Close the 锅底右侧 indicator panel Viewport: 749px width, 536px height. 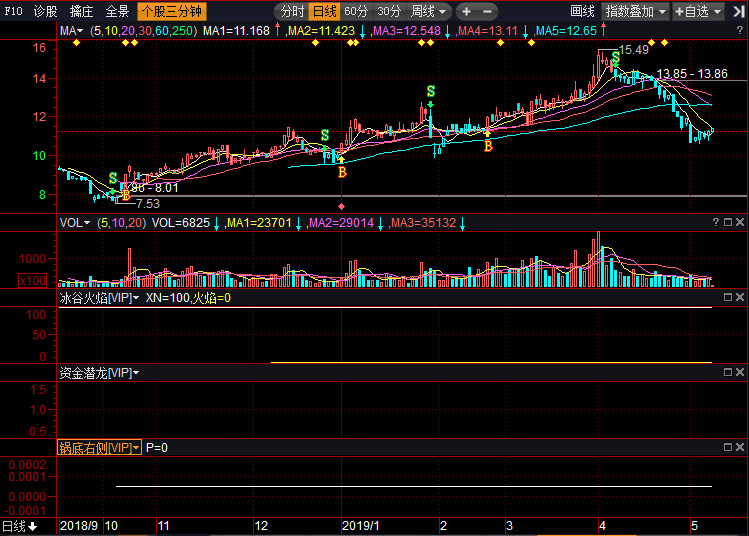coord(740,447)
